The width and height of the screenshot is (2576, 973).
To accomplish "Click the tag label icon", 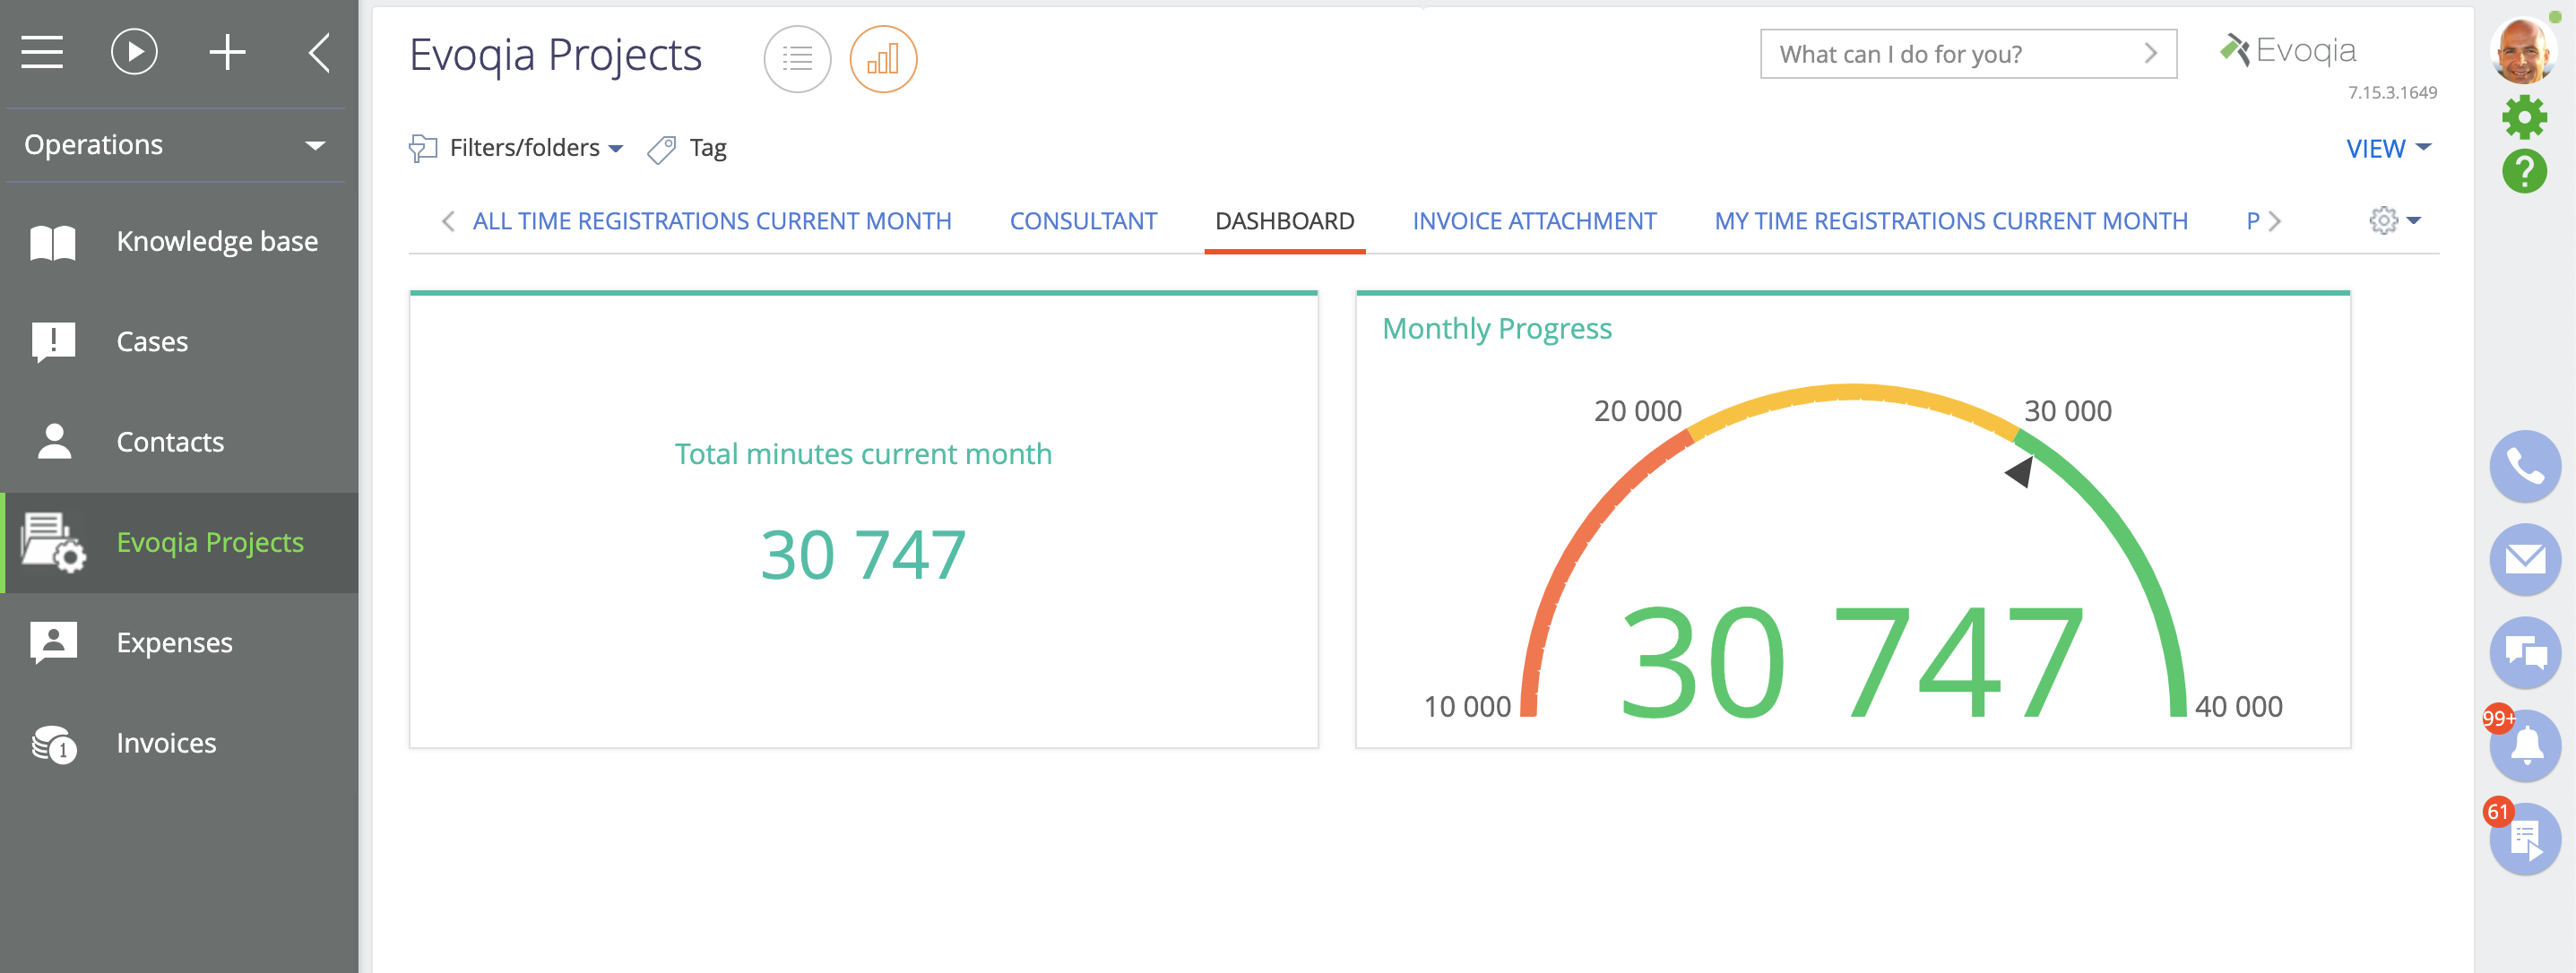I will pyautogui.click(x=662, y=149).
